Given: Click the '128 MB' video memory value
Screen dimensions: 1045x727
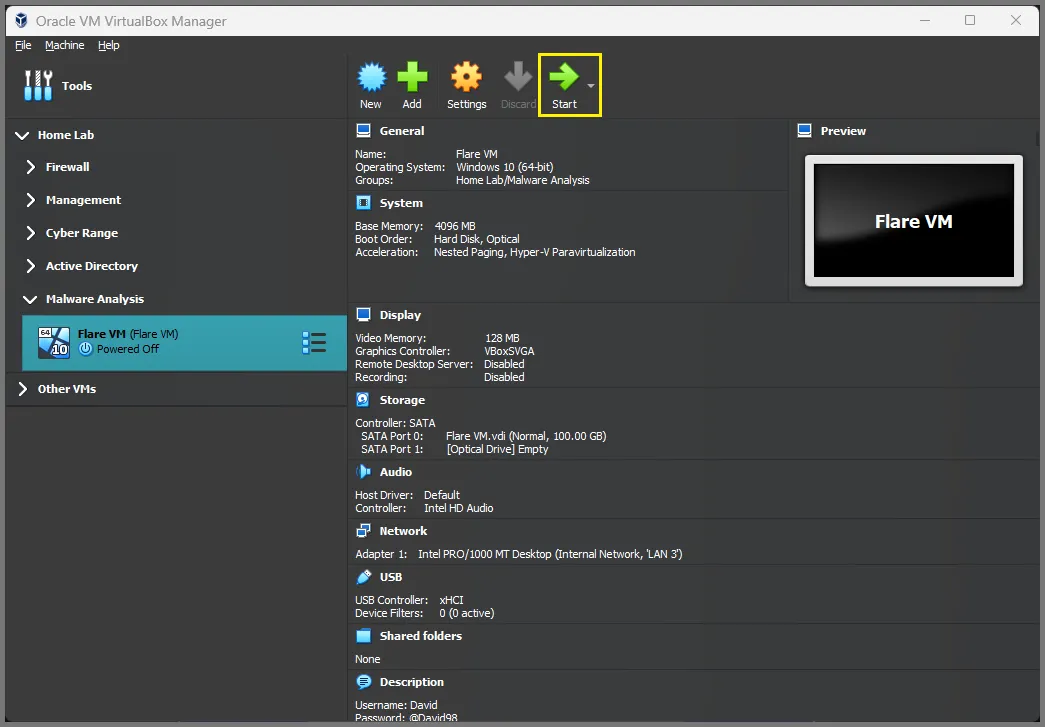Looking at the screenshot, I should 502,338.
